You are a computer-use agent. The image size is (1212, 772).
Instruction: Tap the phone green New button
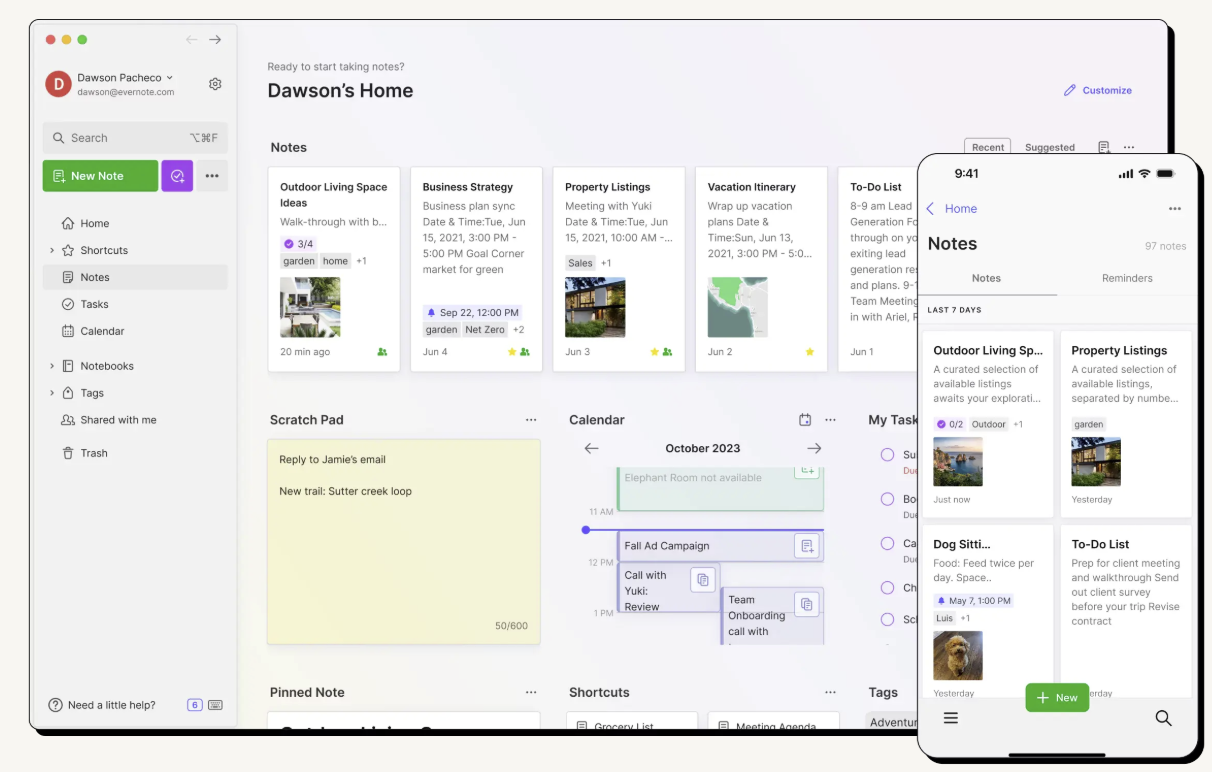click(1057, 698)
